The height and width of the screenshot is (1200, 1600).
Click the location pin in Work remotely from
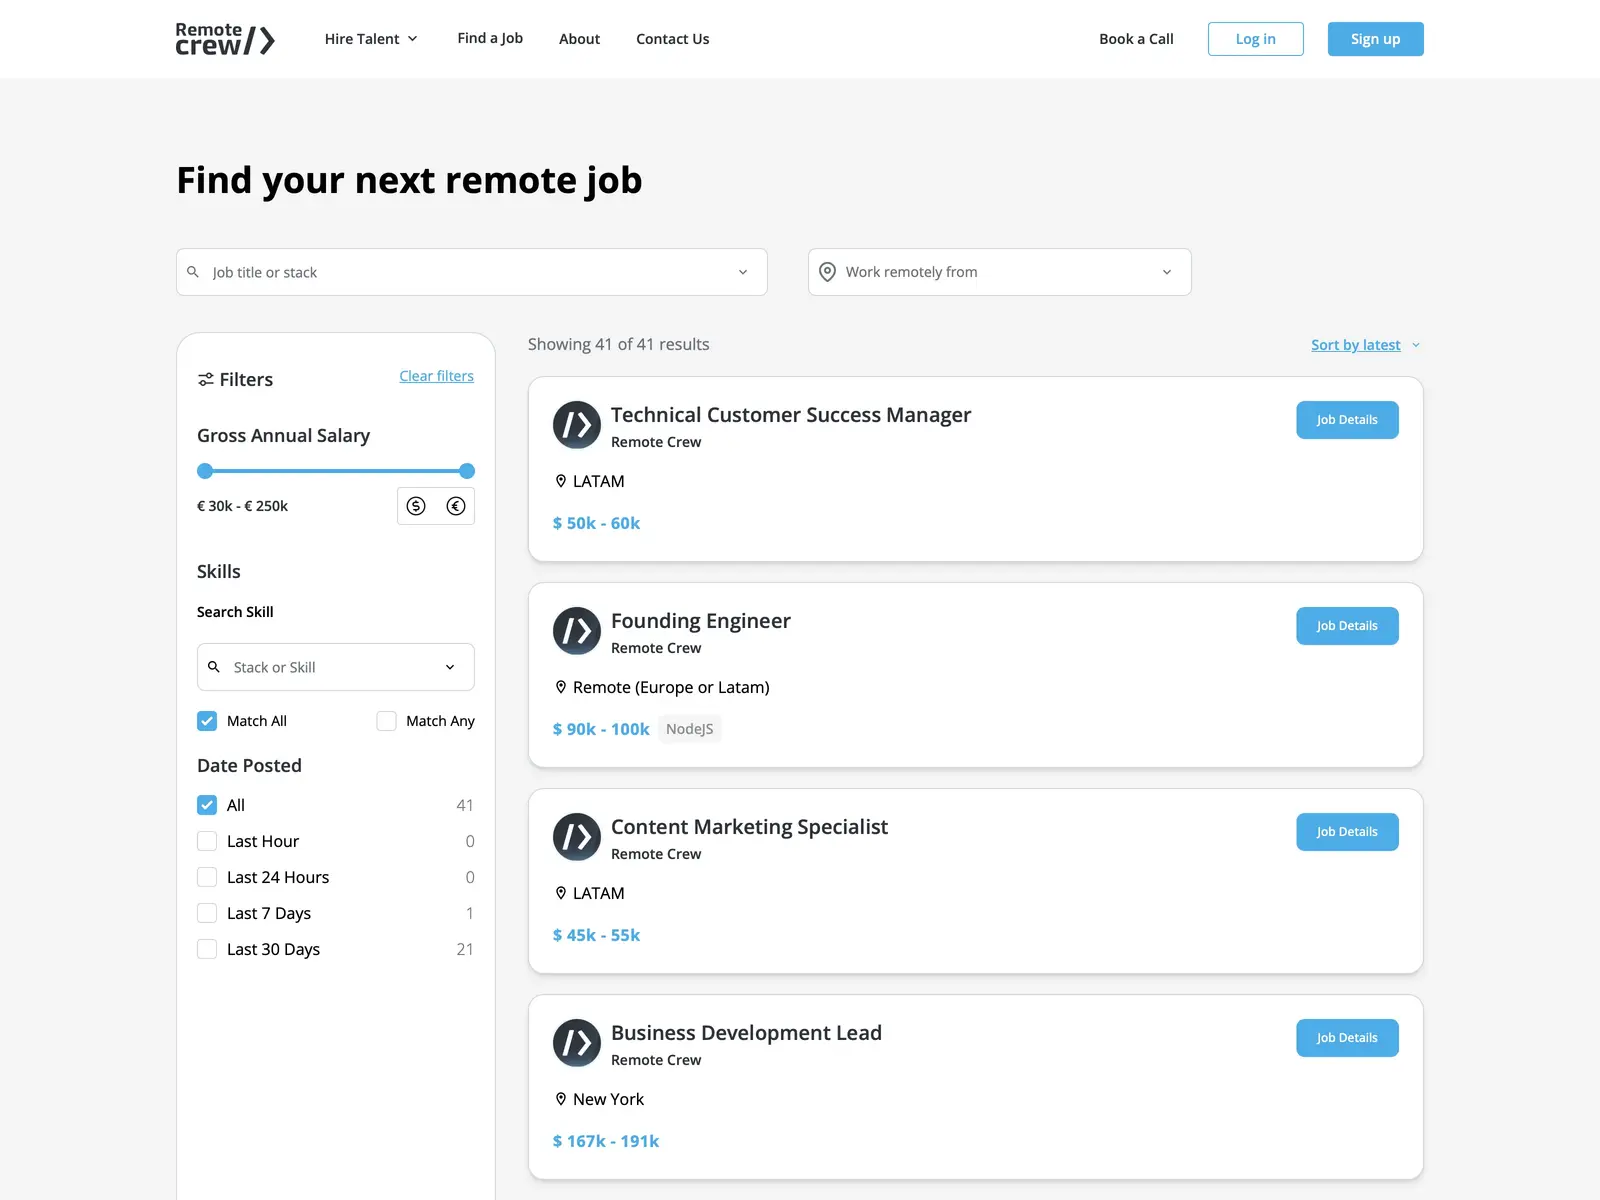coord(827,272)
